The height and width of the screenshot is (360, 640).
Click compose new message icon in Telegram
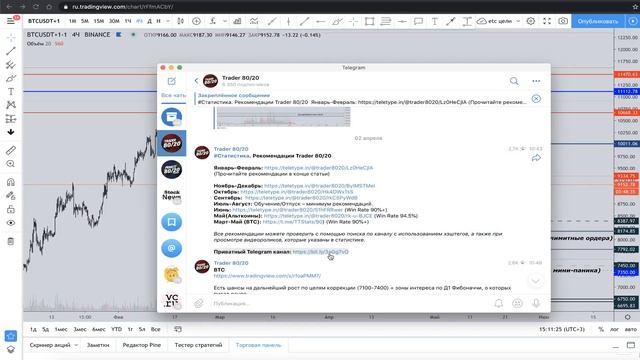(171, 81)
